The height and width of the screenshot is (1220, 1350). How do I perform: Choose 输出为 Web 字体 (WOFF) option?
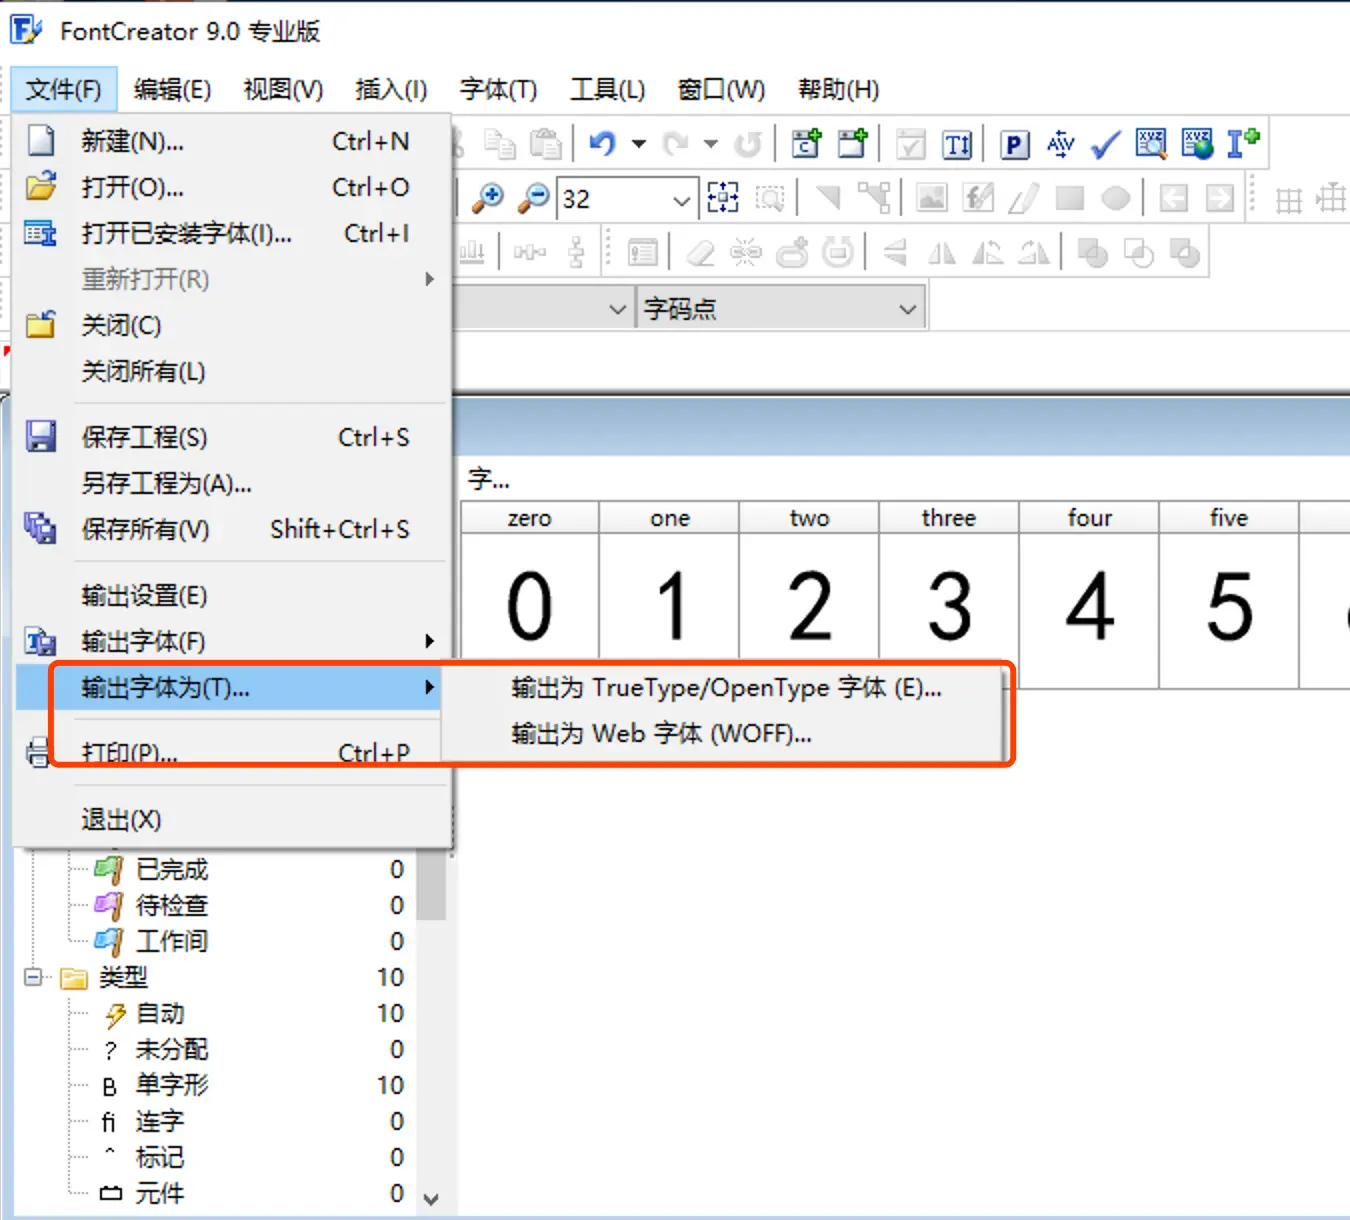[x=657, y=733]
